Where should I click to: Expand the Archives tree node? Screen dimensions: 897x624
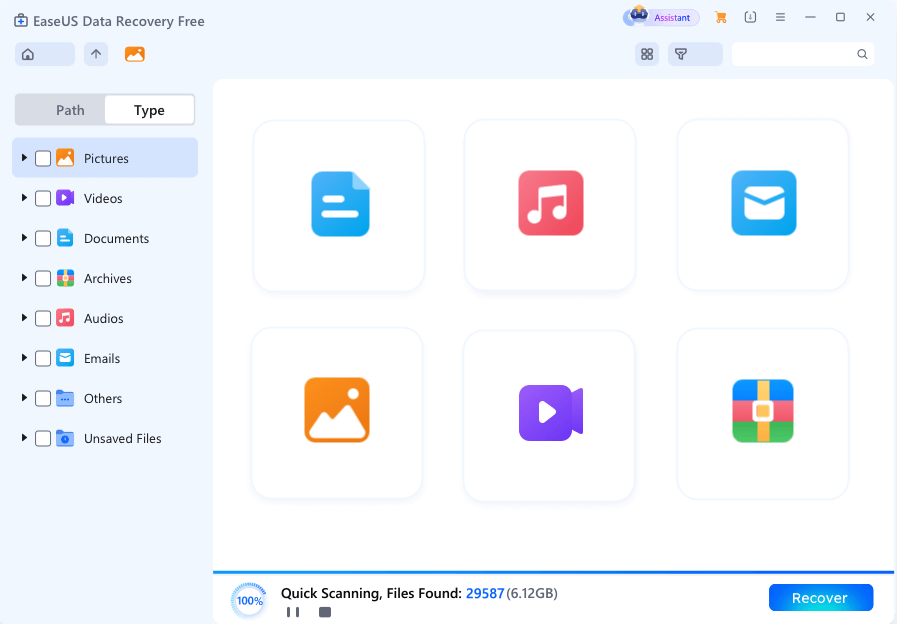tap(24, 277)
